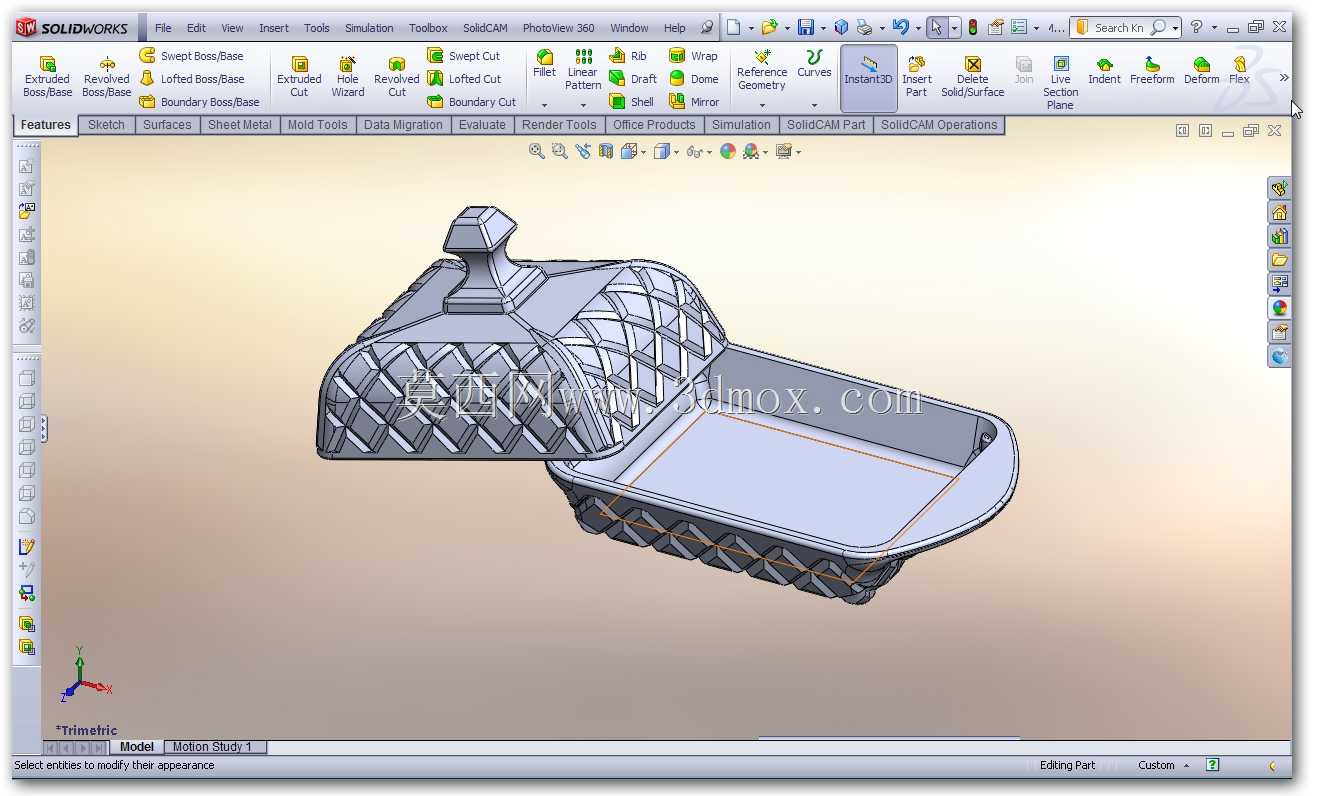Open the SolidCAM menu
Image resolution: width=1319 pixels, height=796 pixels.
pyautogui.click(x=485, y=28)
